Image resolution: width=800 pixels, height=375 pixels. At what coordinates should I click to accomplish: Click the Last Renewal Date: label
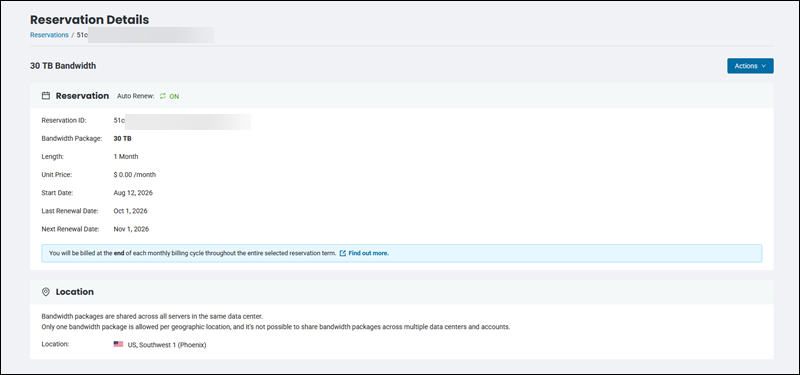click(x=69, y=211)
